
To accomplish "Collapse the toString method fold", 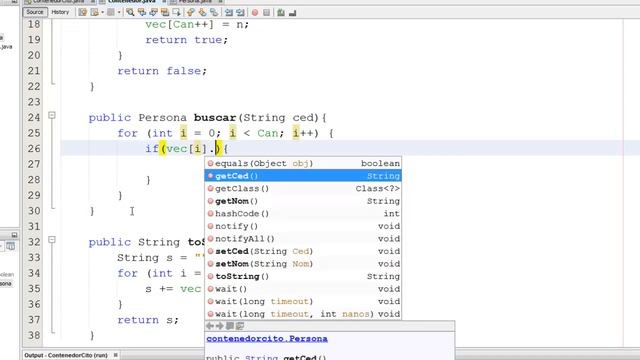I will pyautogui.click(x=52, y=240).
